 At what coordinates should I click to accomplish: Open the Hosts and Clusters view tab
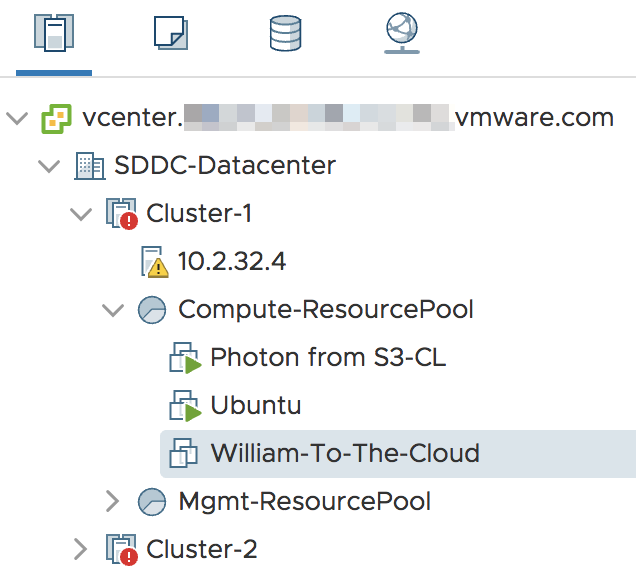pyautogui.click(x=53, y=34)
